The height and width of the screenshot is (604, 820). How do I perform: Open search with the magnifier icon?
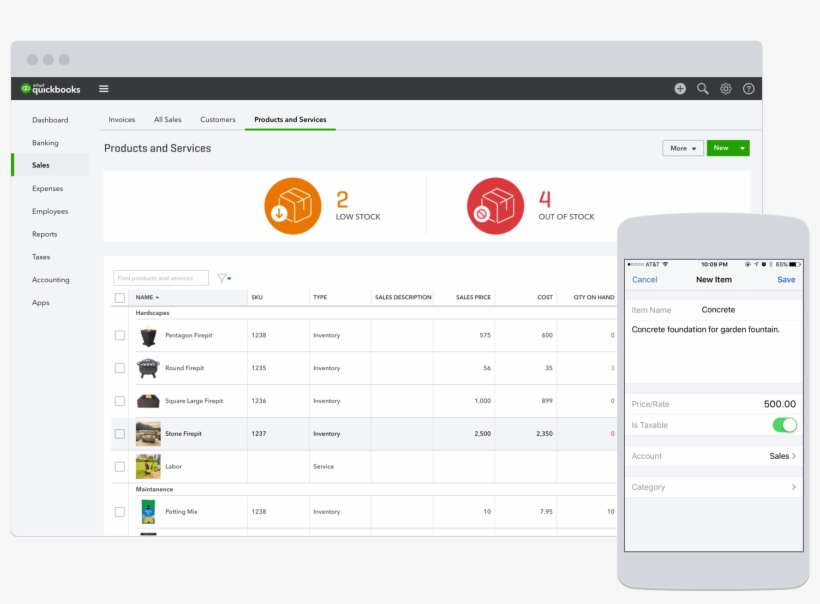703,89
